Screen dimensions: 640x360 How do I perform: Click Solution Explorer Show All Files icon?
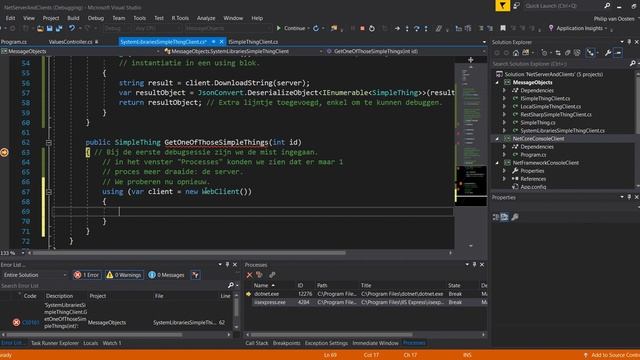[x=577, y=53]
